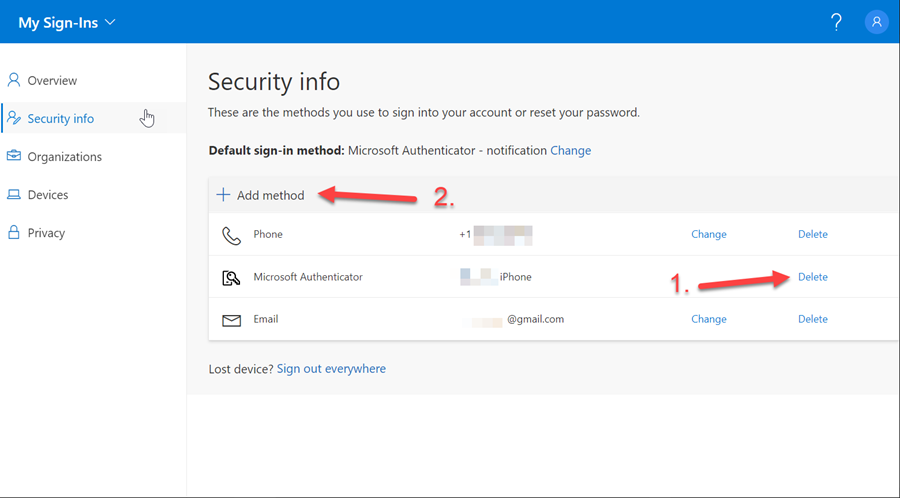This screenshot has height=498, width=900.
Task: Open the user account avatar icon
Action: click(x=877, y=22)
